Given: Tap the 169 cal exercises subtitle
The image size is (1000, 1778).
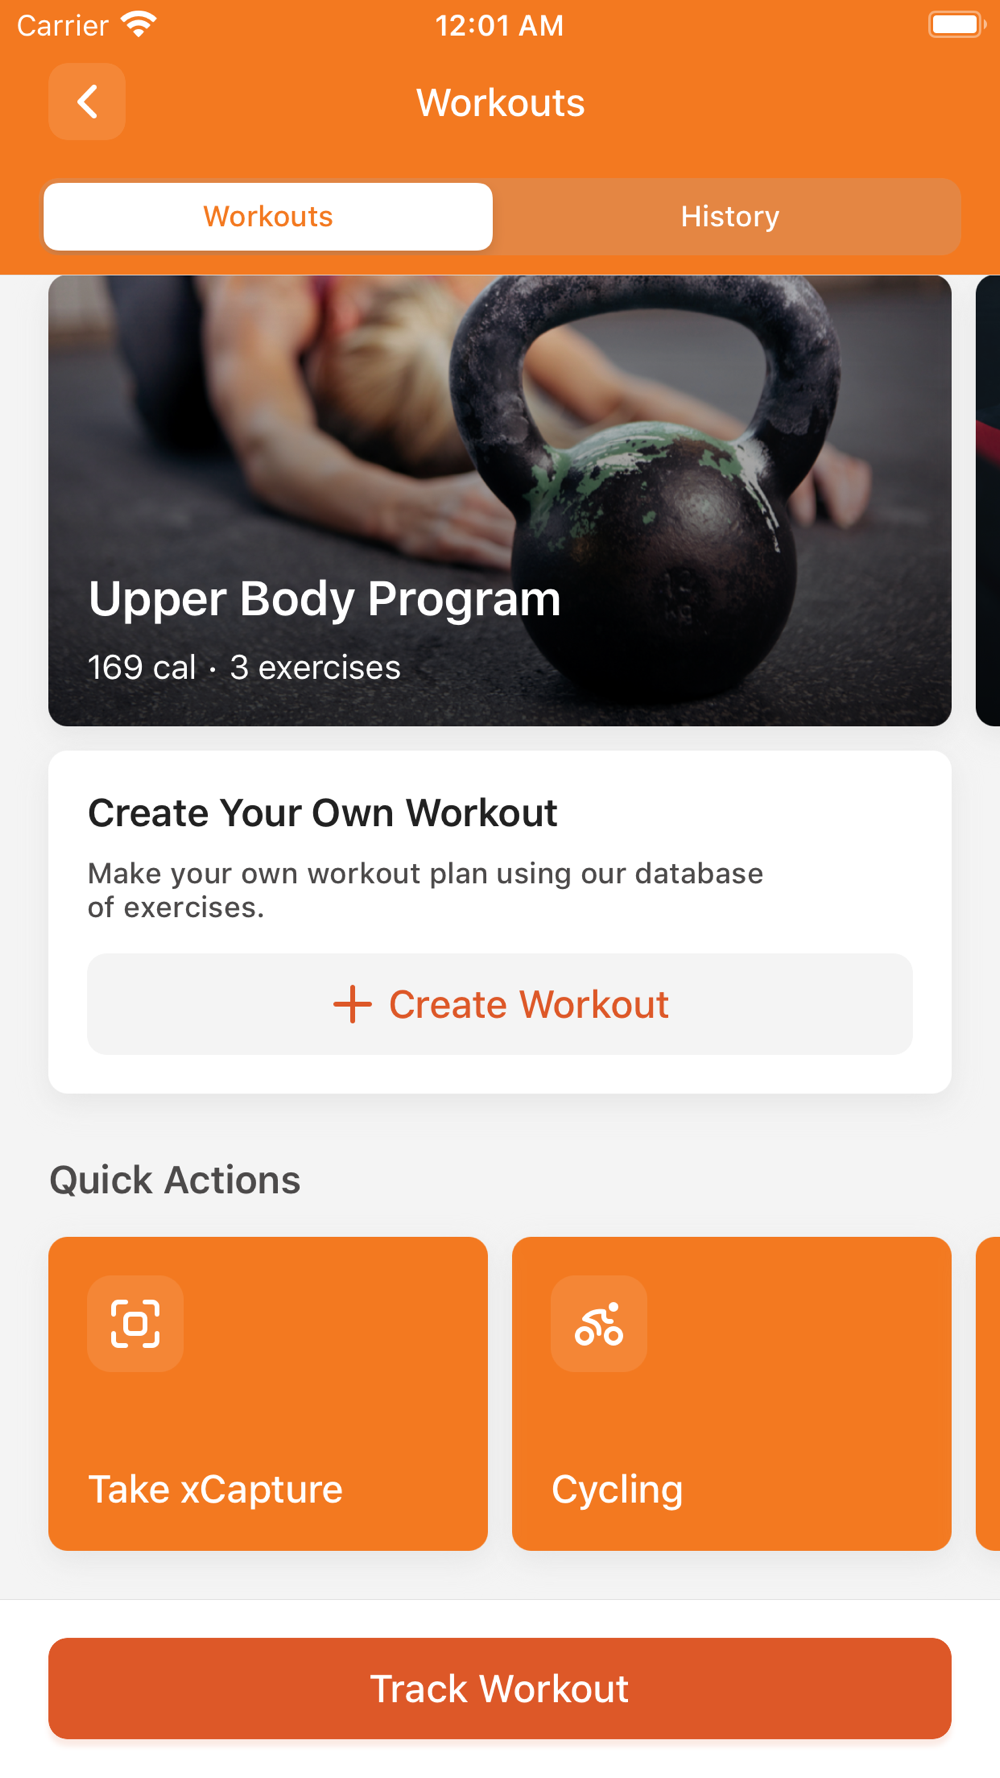Looking at the screenshot, I should coord(244,667).
